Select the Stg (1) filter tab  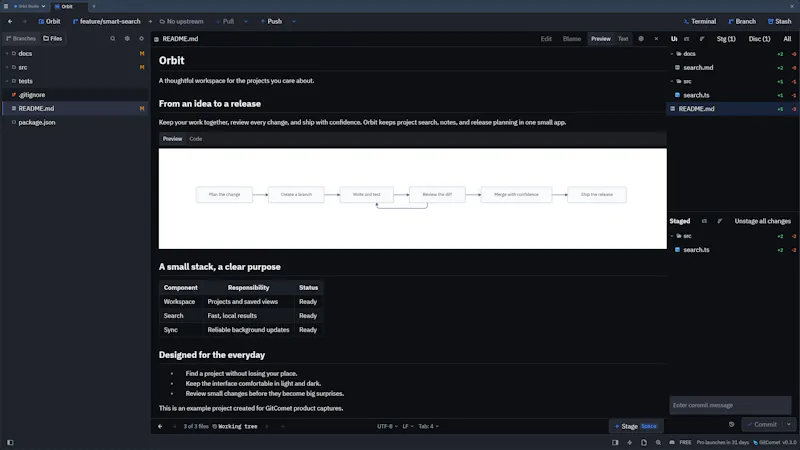[x=726, y=39]
